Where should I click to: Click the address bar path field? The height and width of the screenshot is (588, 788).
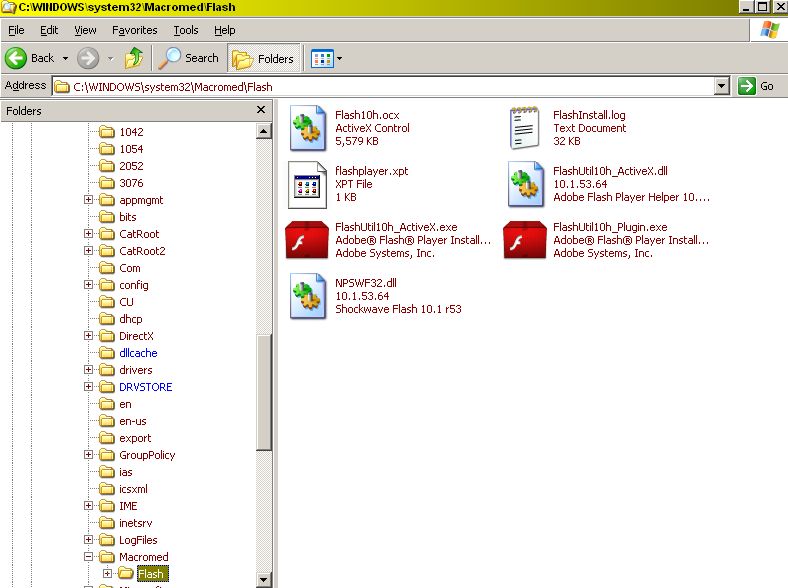[384, 86]
